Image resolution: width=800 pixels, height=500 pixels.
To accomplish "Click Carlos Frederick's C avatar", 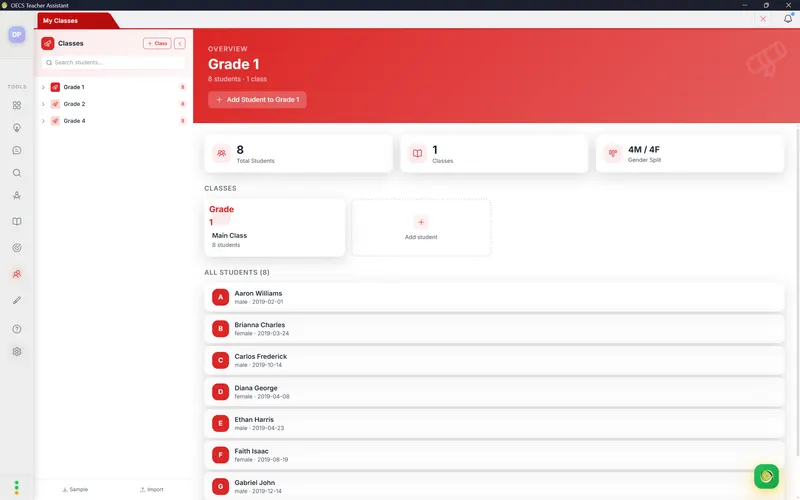I will coord(220,360).
